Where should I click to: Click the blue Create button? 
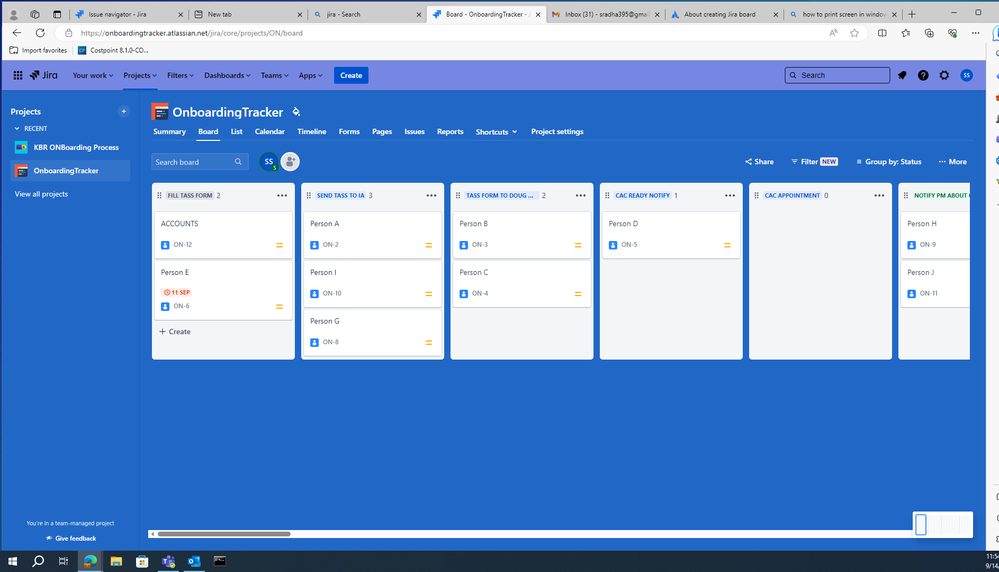(351, 75)
